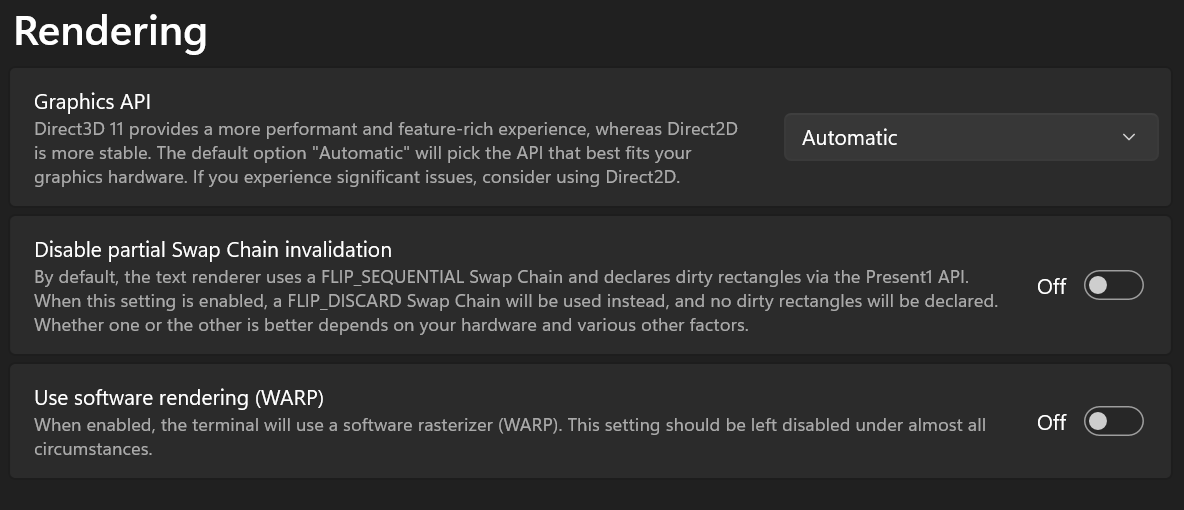Click the FLIP_SEQUENTIAL Swap Chain description text
This screenshot has height=510, width=1184.
click(516, 301)
